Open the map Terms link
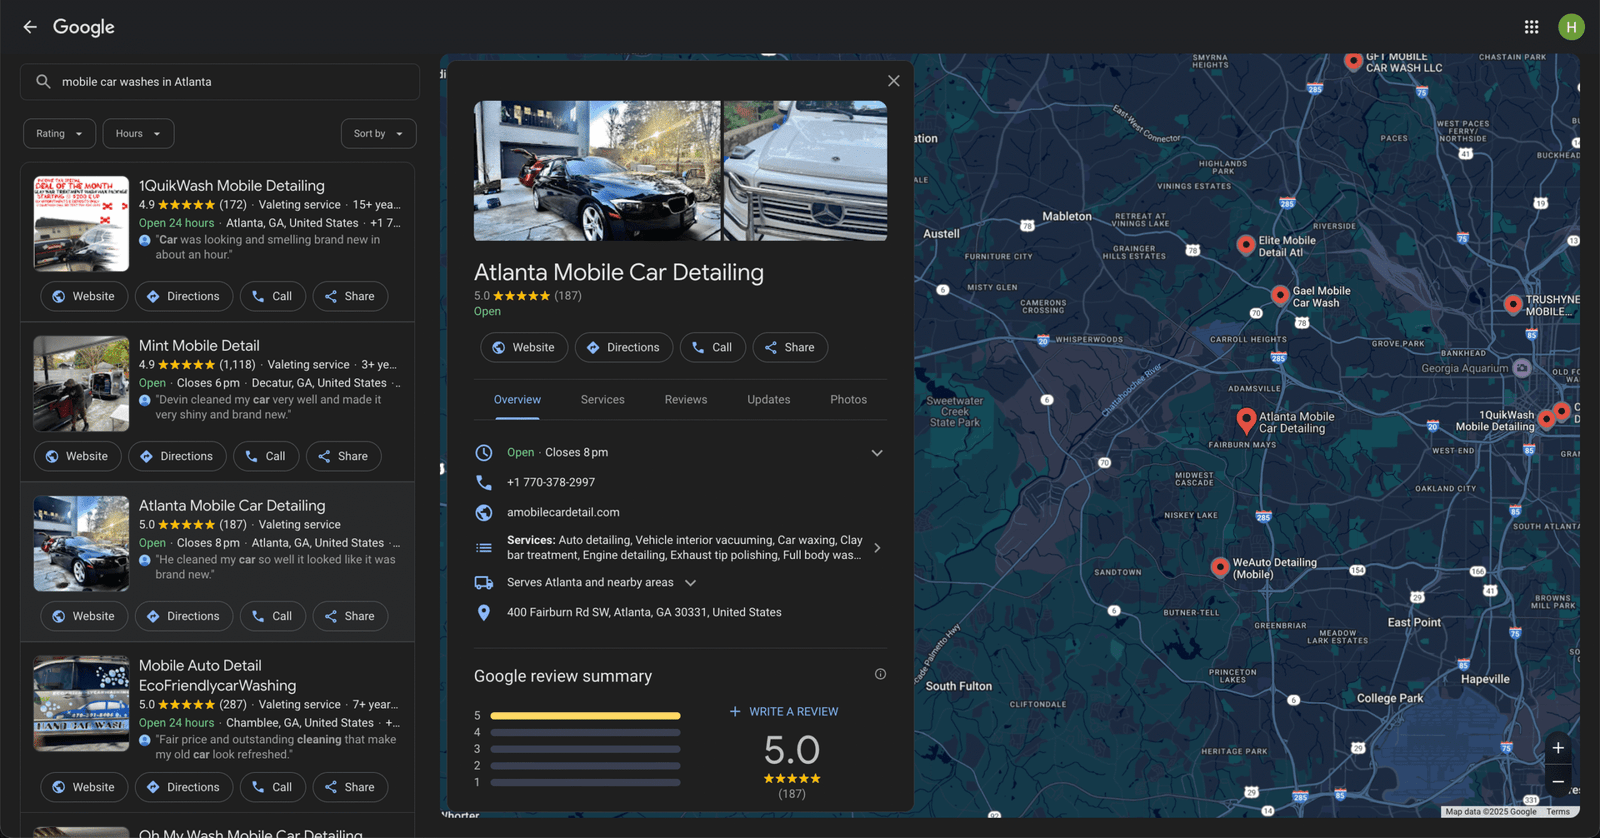Screen dimensions: 1600x838 (1558, 812)
